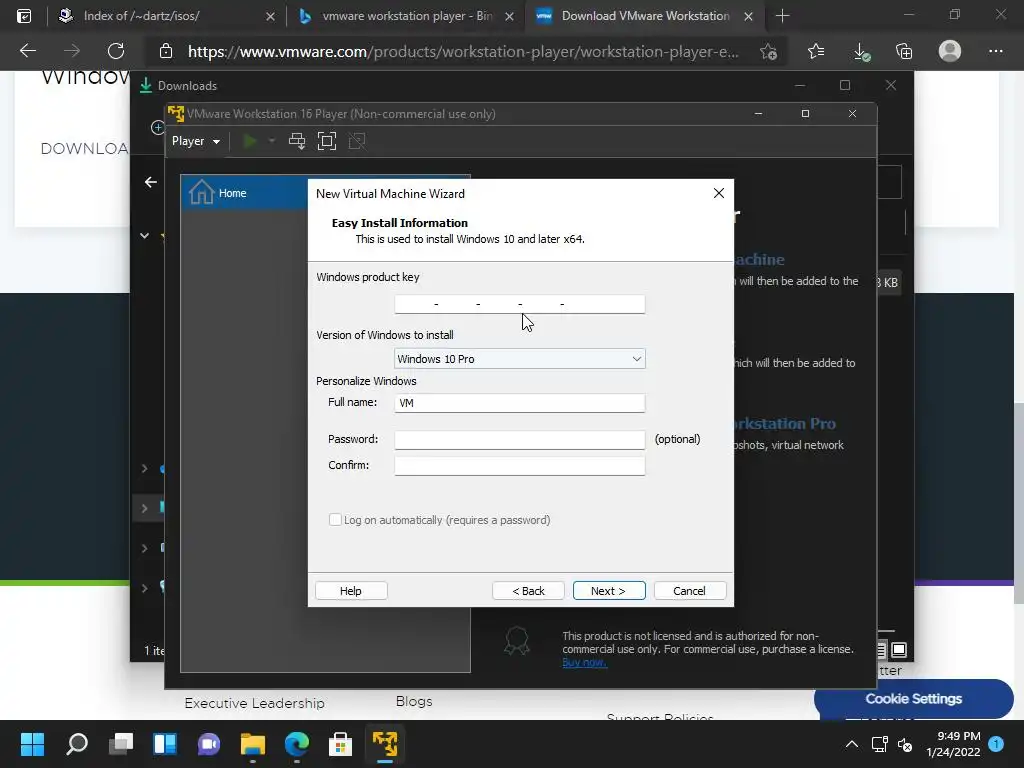Viewport: 1024px width, 768px height.
Task: Click the Help button in wizard
Action: coord(351,590)
